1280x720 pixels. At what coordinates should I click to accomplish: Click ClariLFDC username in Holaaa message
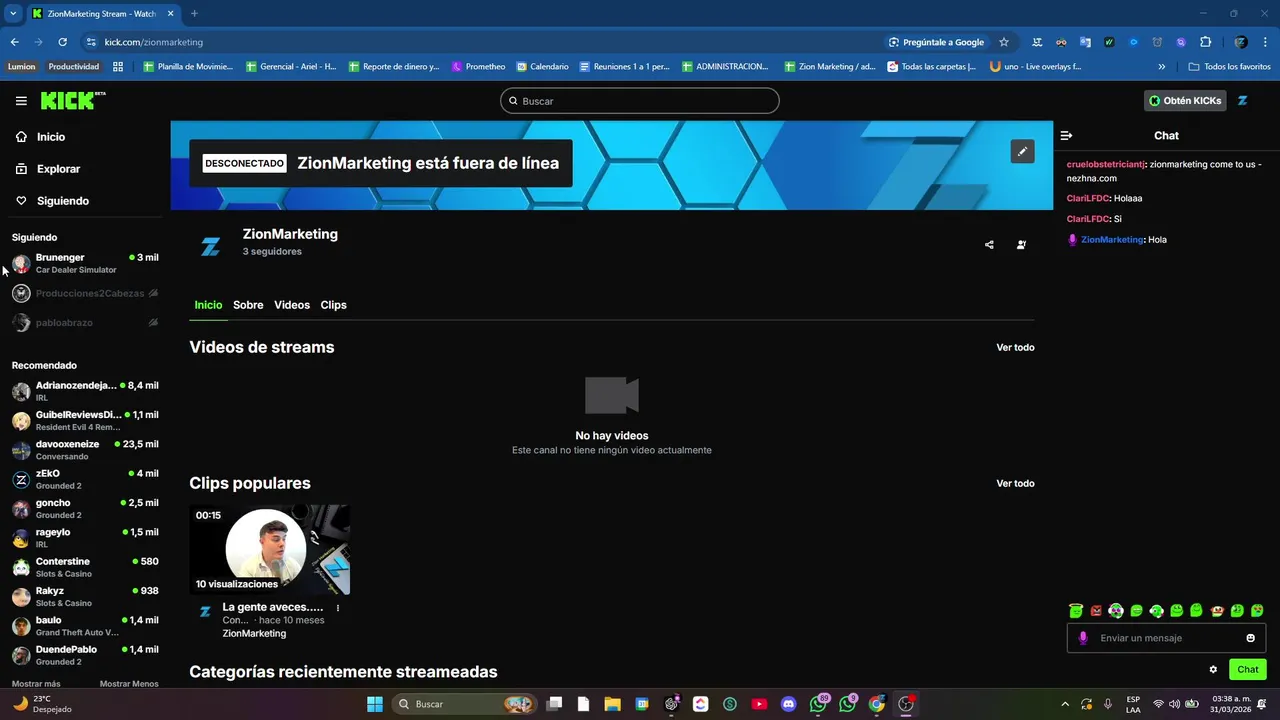click(x=1088, y=198)
